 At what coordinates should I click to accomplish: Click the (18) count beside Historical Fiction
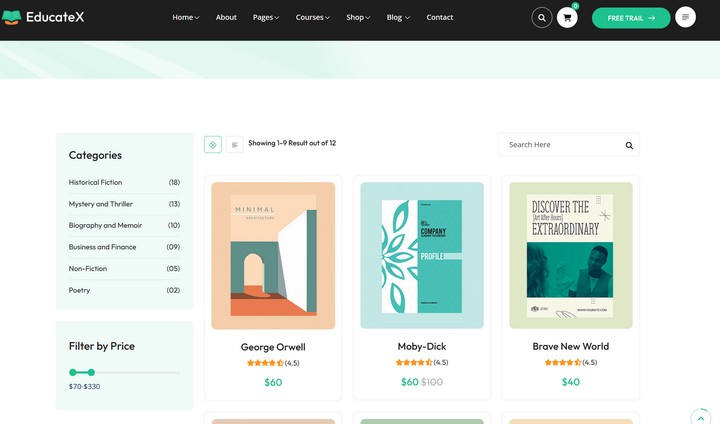pos(174,182)
